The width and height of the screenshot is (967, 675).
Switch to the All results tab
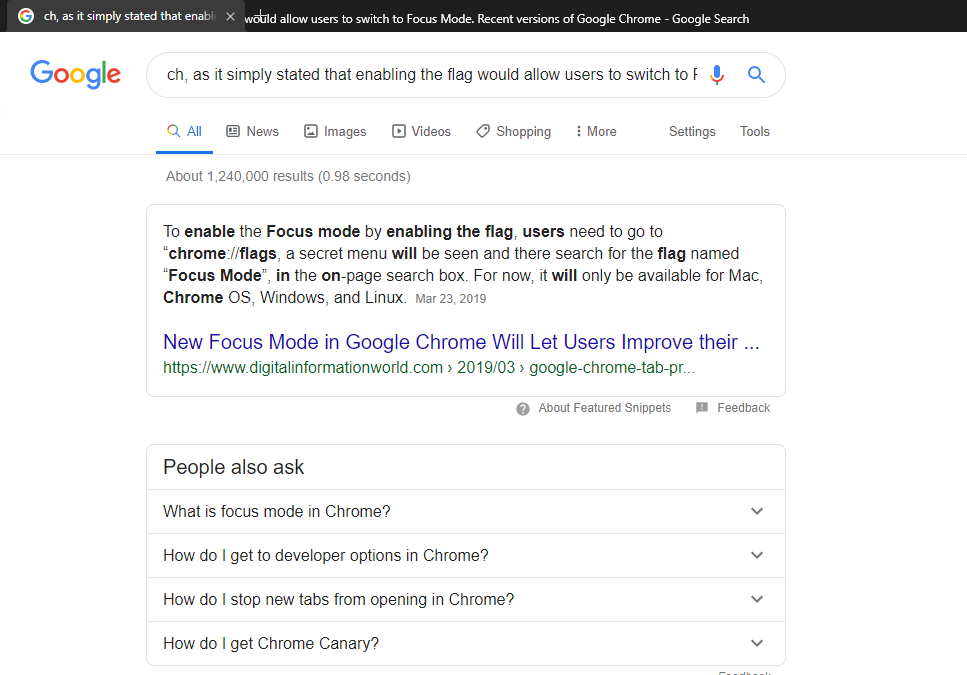[184, 131]
